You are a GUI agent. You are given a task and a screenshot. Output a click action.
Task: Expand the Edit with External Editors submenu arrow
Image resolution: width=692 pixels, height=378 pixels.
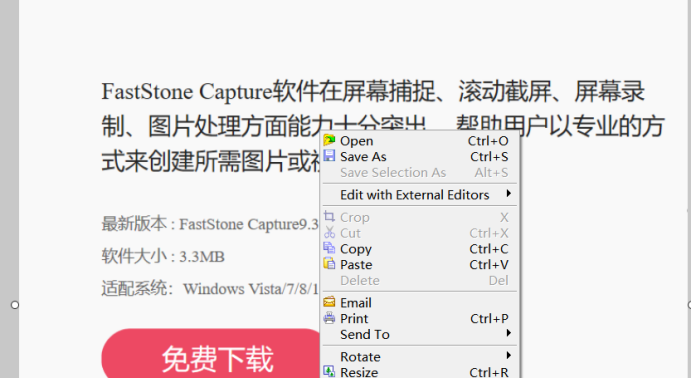click(509, 194)
